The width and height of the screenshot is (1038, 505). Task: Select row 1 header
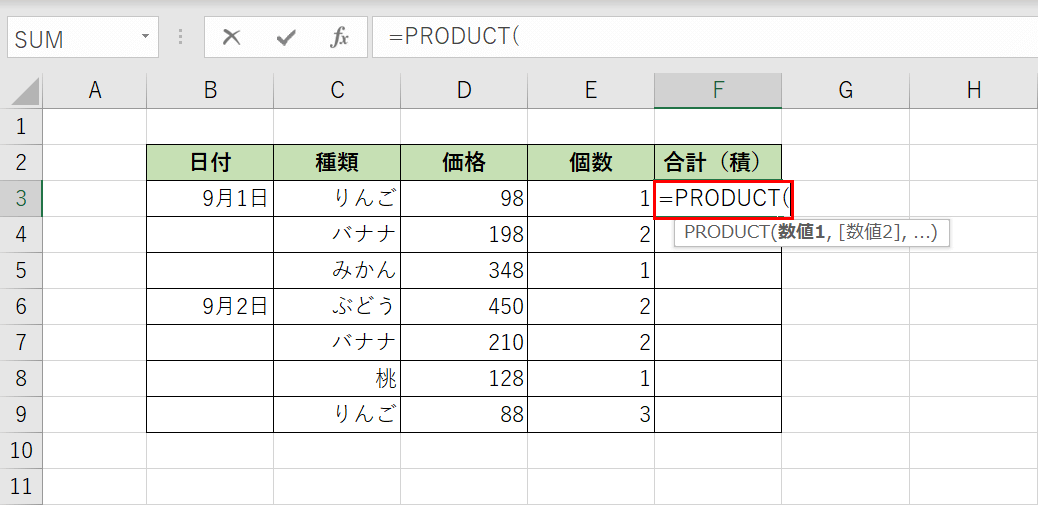point(21,126)
